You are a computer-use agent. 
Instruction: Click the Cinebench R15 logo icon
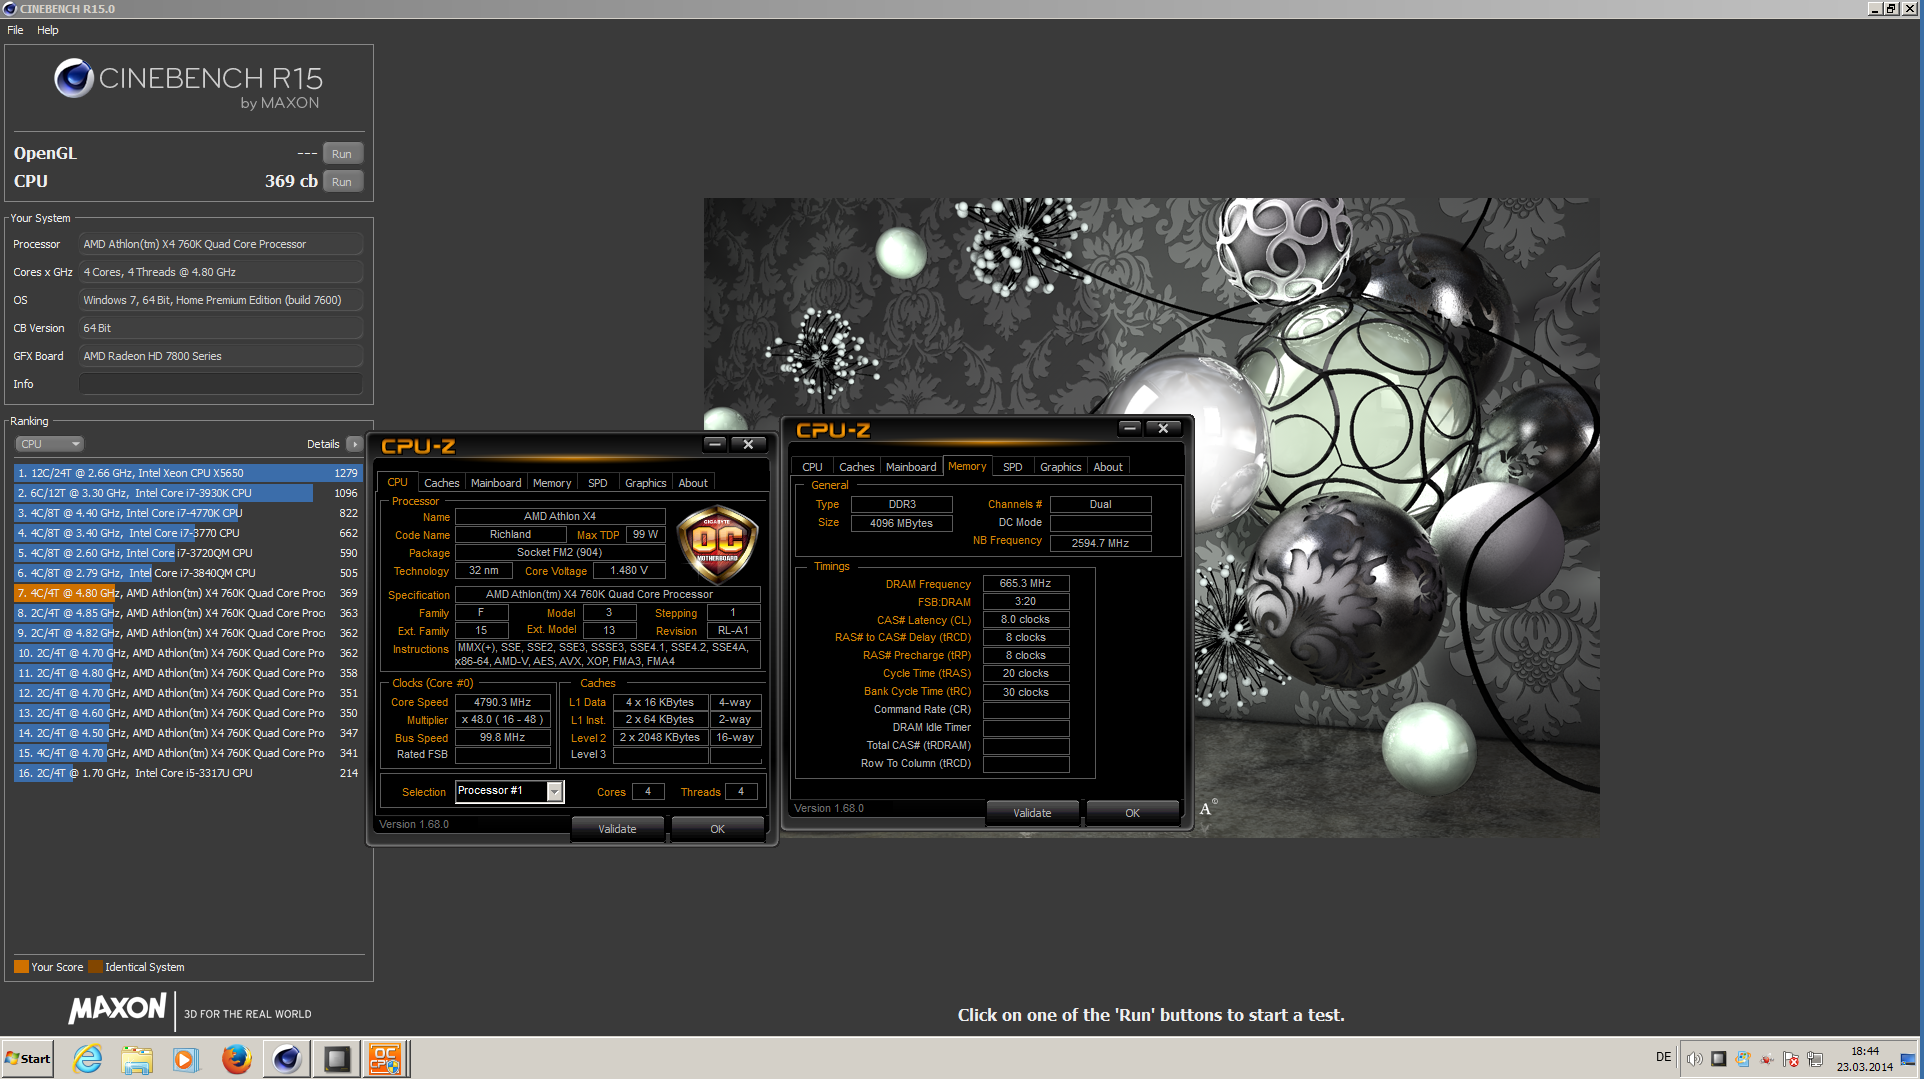(74, 78)
